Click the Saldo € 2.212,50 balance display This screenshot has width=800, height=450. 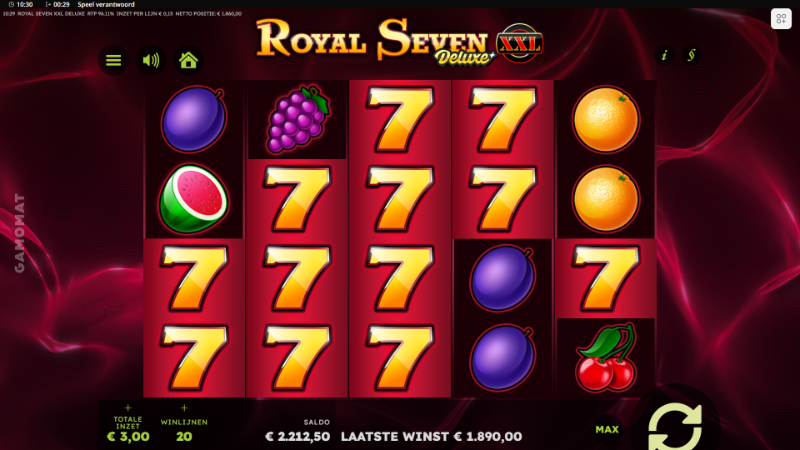pos(298,431)
